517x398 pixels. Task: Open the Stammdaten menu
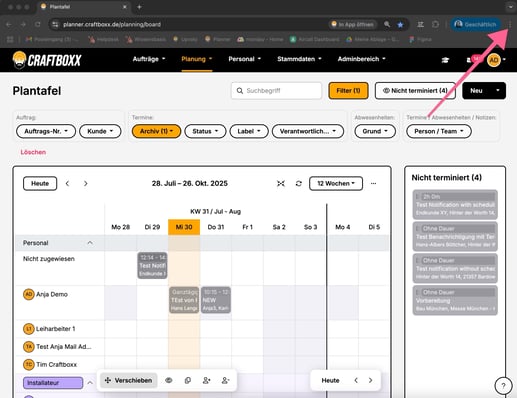(299, 59)
